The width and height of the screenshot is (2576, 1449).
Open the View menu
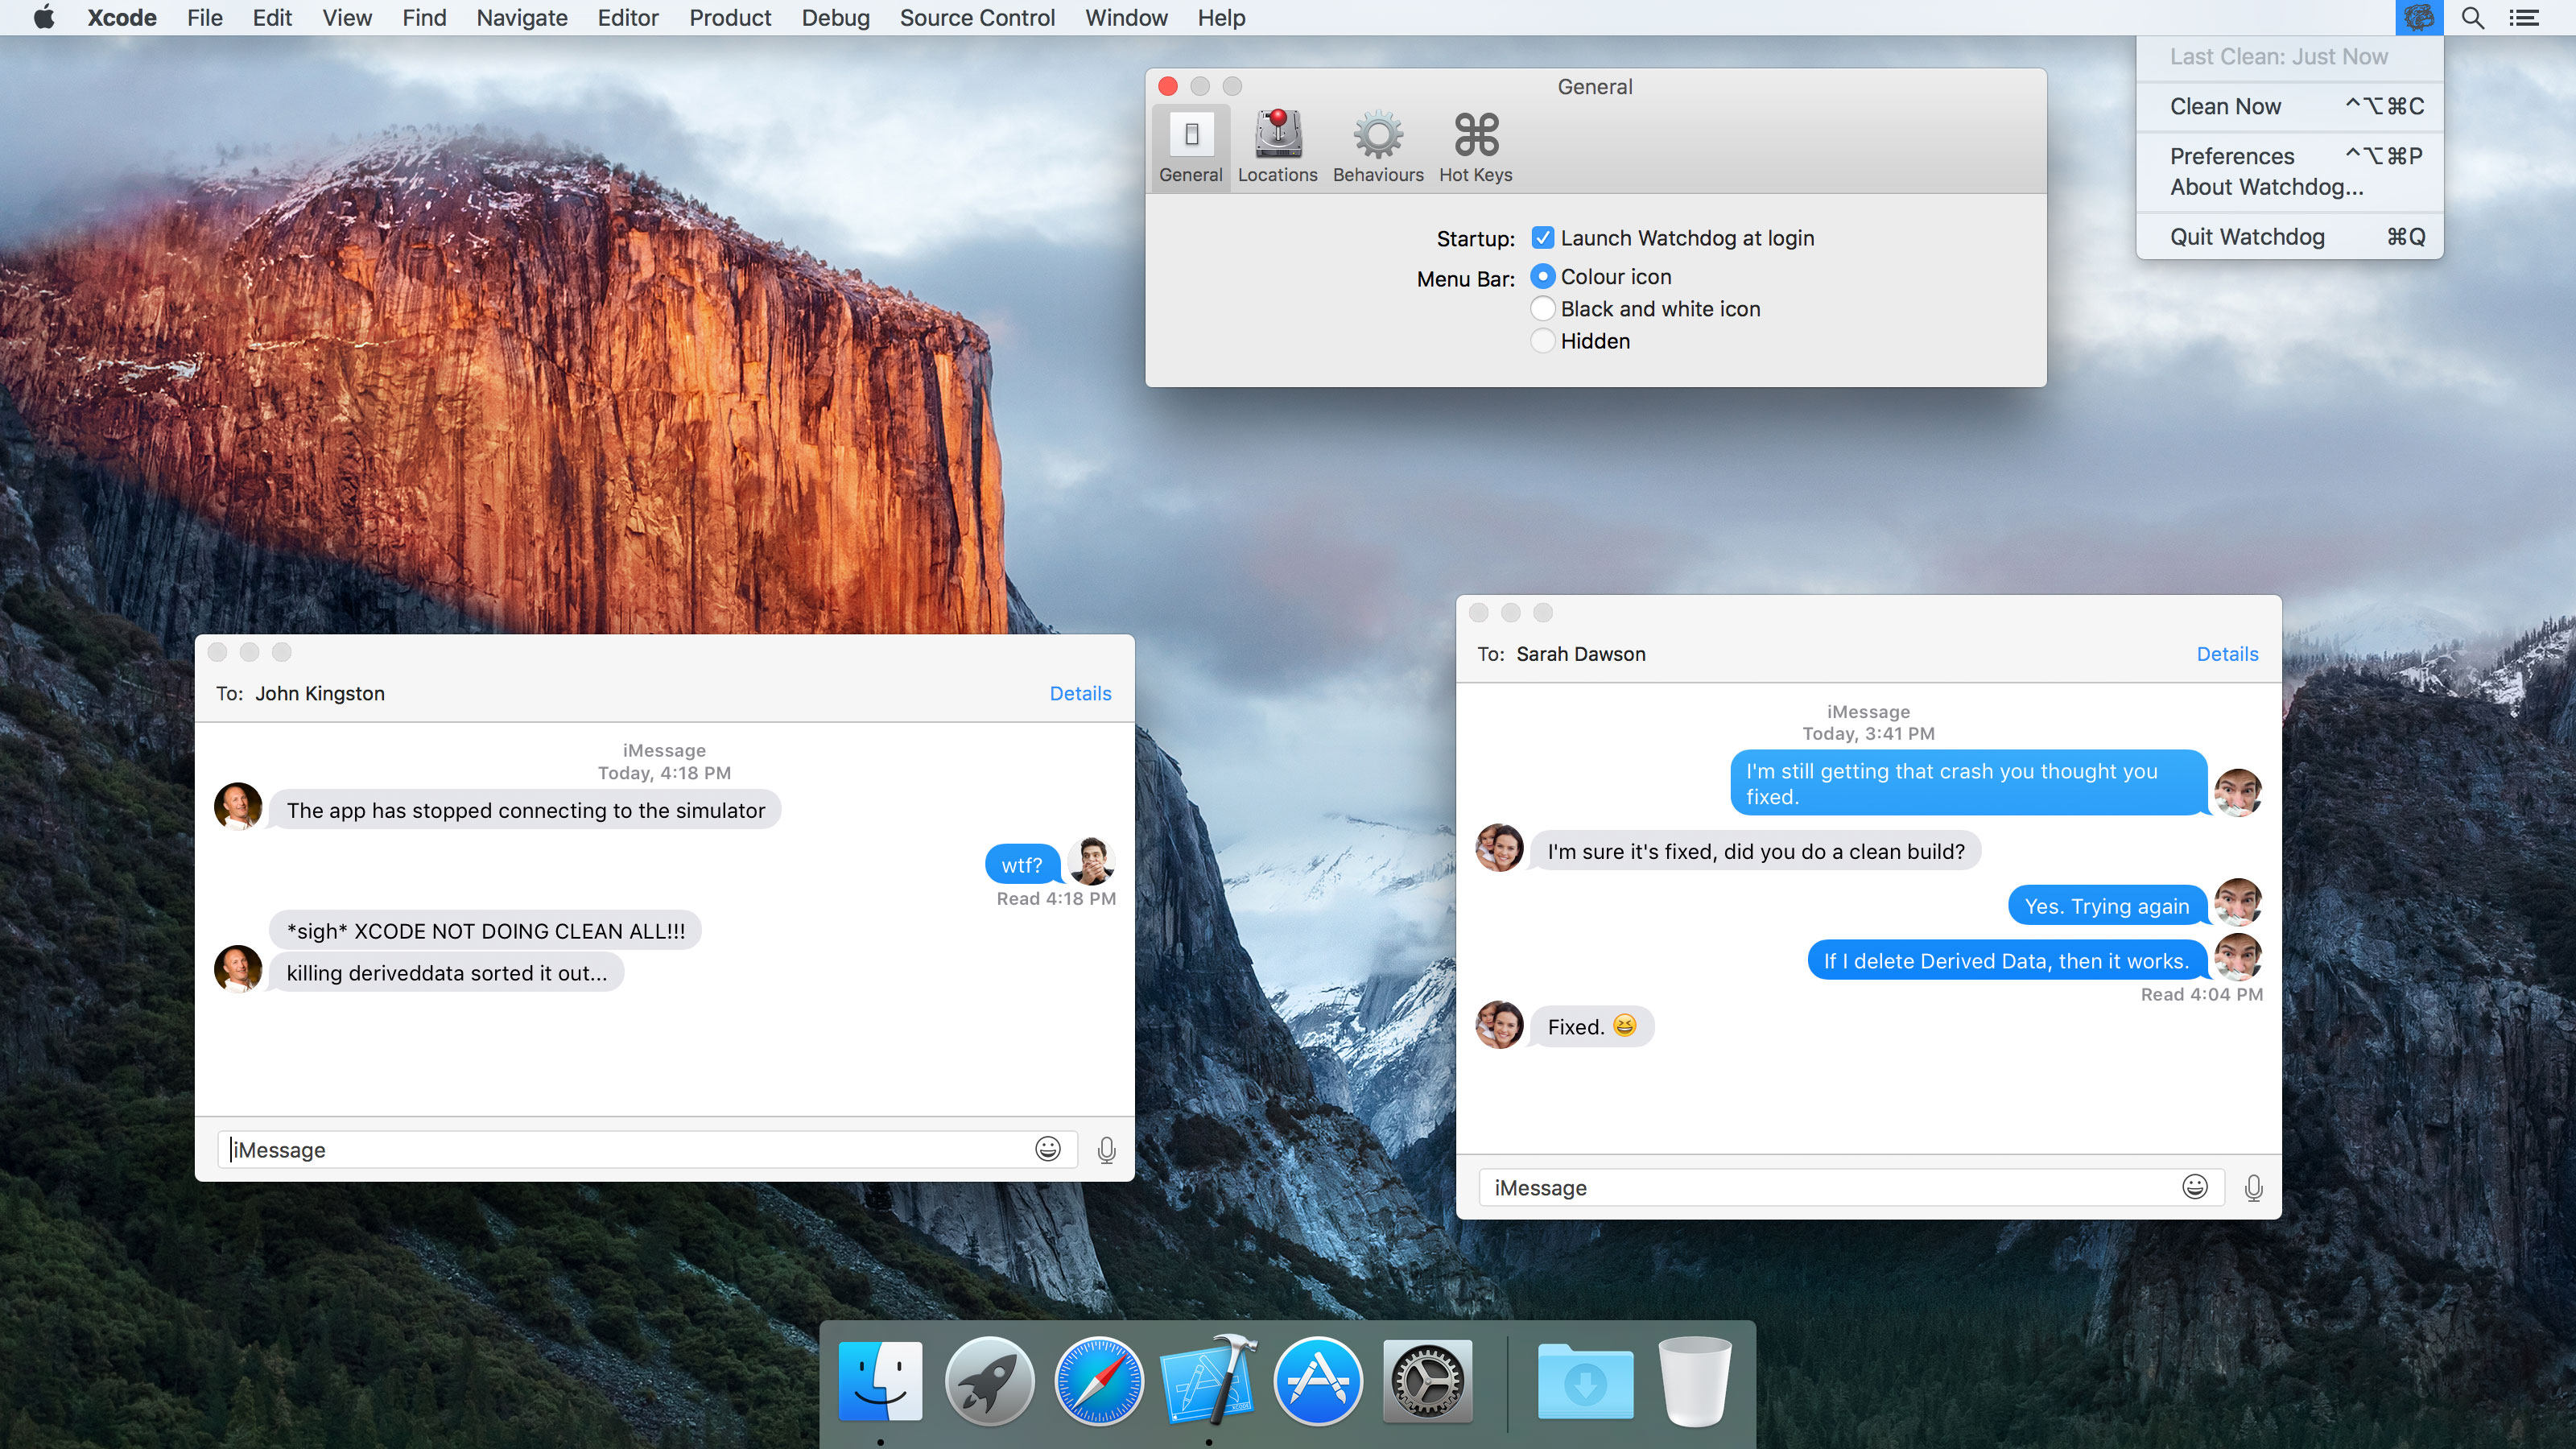[x=346, y=18]
